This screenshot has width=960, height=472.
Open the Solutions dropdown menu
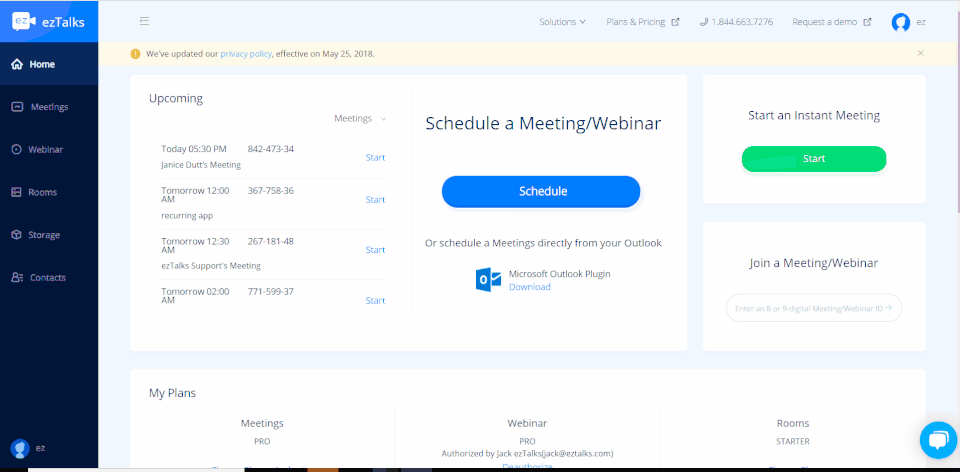click(562, 22)
